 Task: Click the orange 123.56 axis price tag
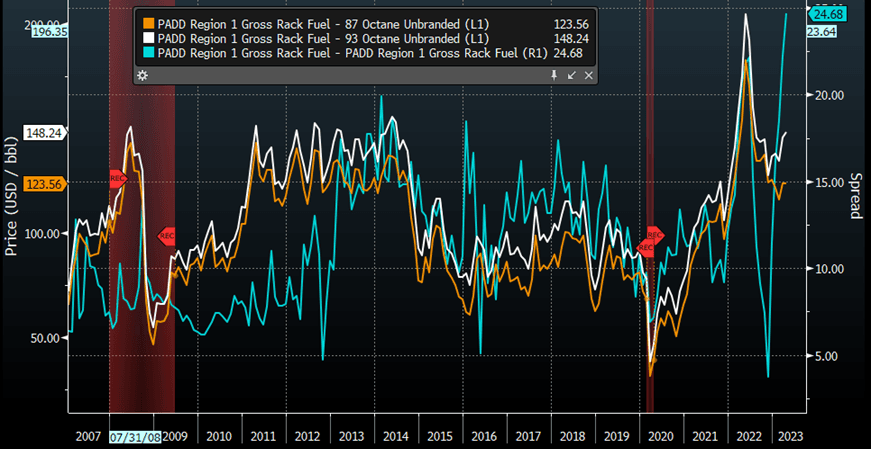(x=46, y=183)
